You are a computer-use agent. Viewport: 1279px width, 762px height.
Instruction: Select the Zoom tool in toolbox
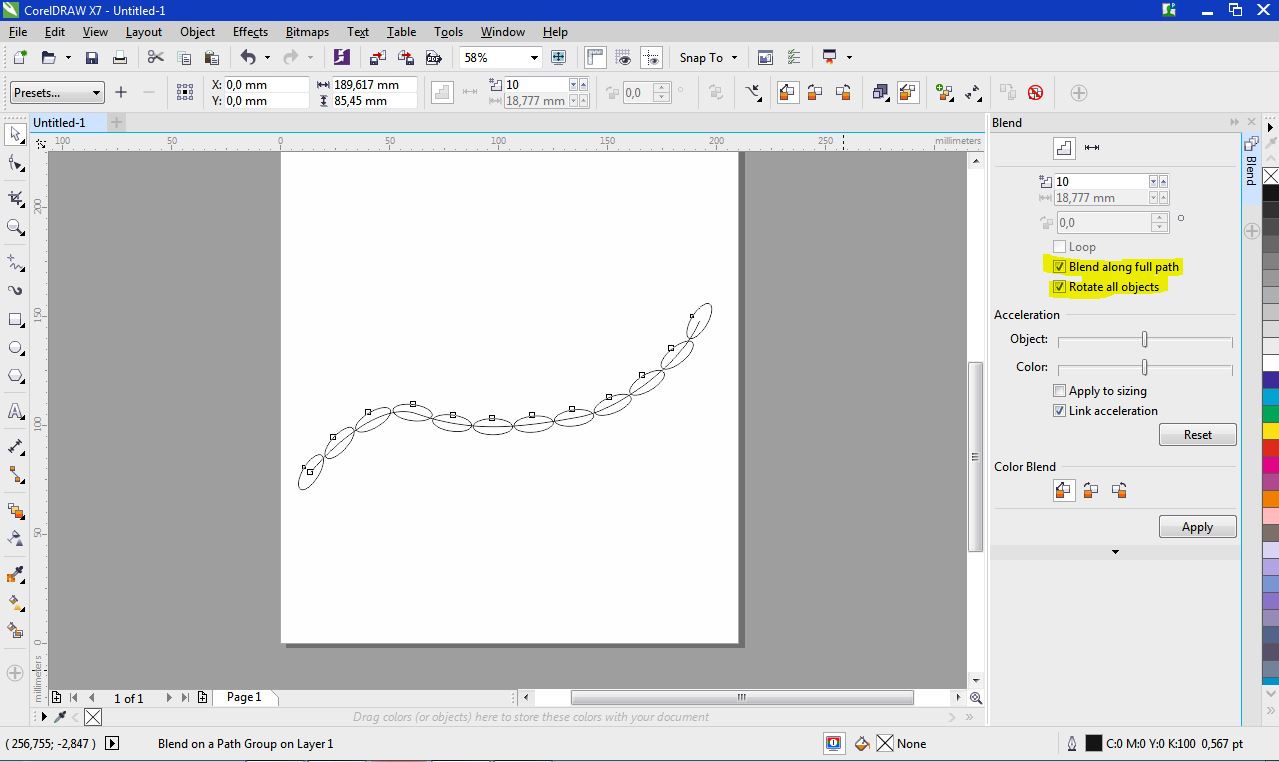[15, 227]
